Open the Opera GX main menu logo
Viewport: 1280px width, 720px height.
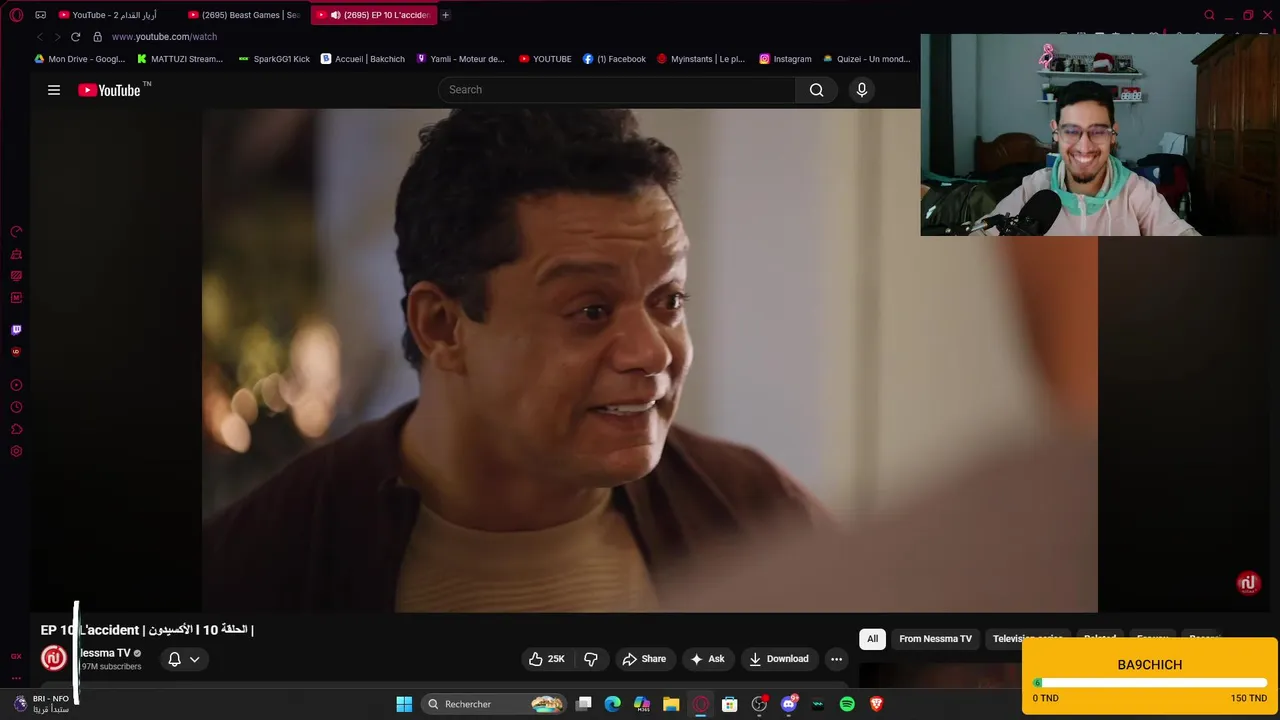click(16, 15)
